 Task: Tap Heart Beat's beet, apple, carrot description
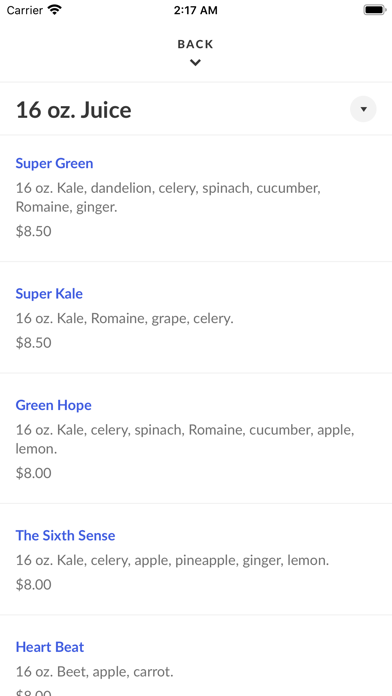95,672
